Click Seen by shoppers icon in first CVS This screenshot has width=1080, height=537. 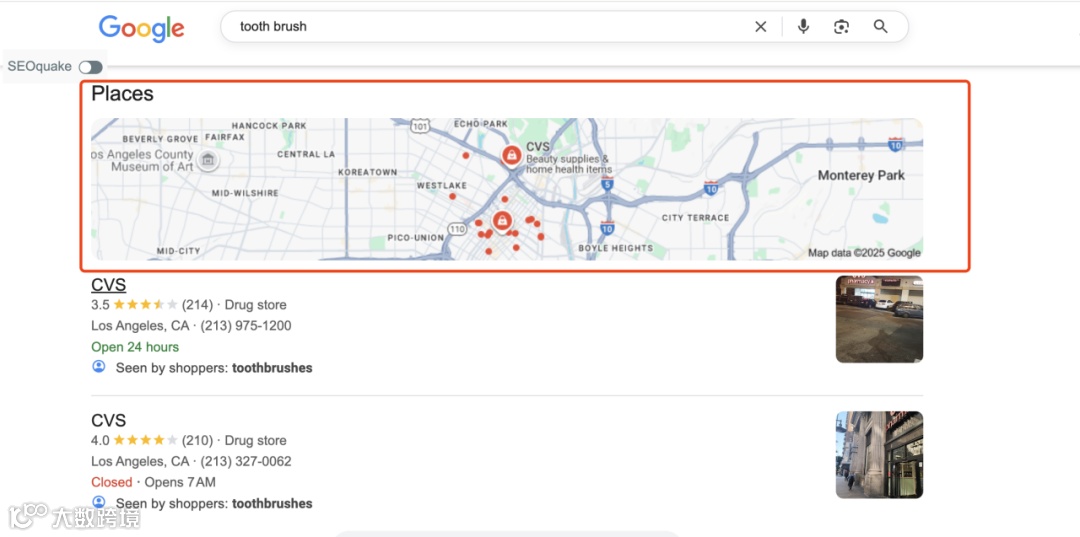point(98,367)
